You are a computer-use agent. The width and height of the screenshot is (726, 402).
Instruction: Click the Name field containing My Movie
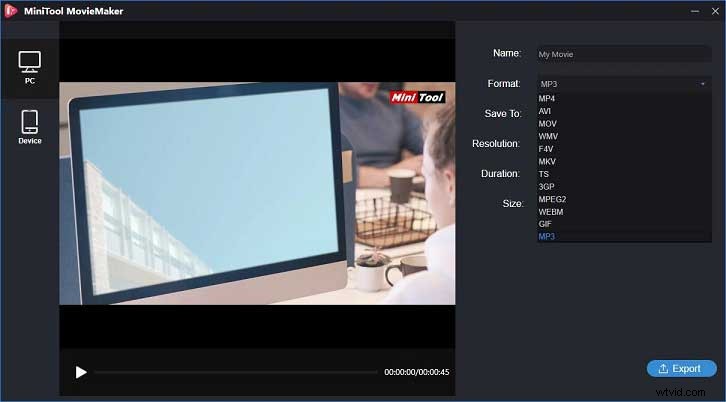[x=624, y=54]
